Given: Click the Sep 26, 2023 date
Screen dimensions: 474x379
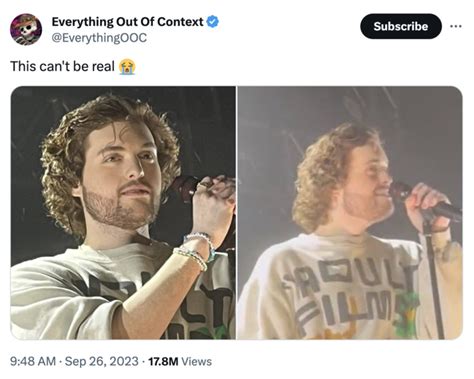Looking at the screenshot, I should [101, 361].
